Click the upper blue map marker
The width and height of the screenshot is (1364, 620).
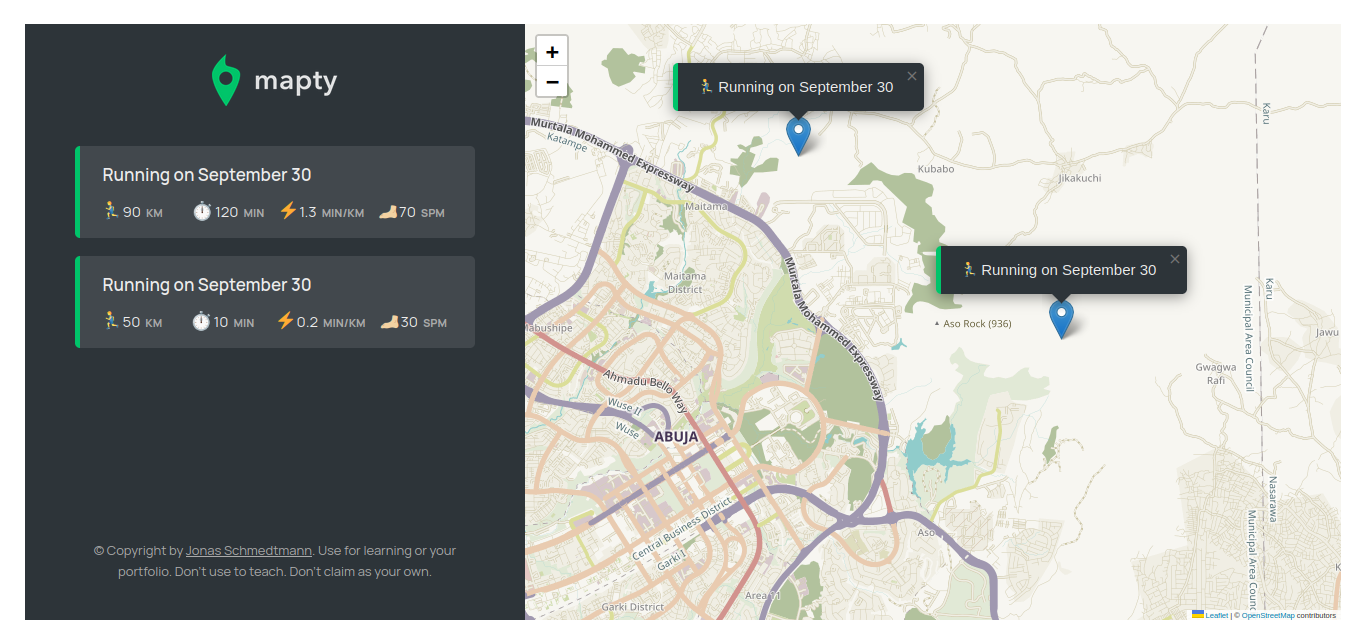[x=798, y=135]
